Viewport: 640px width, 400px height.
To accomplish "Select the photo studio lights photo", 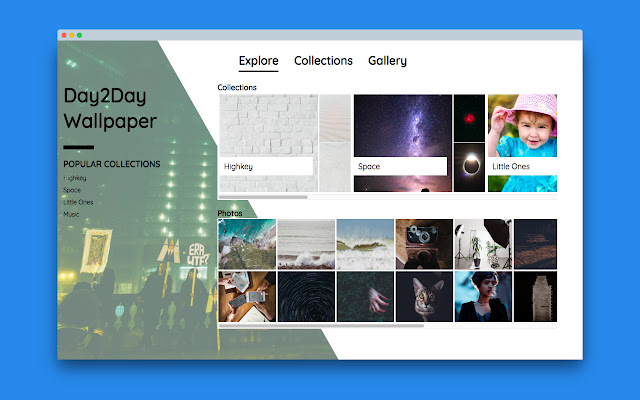I will (483, 244).
